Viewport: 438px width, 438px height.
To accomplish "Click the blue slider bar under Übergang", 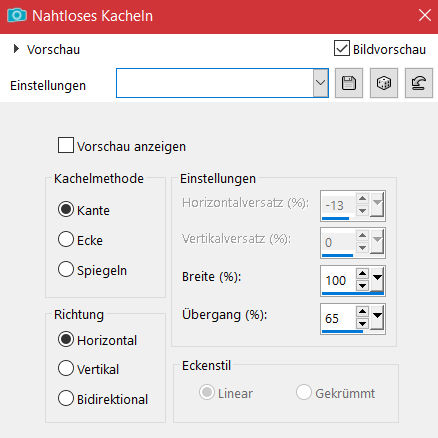I will (x=342, y=332).
